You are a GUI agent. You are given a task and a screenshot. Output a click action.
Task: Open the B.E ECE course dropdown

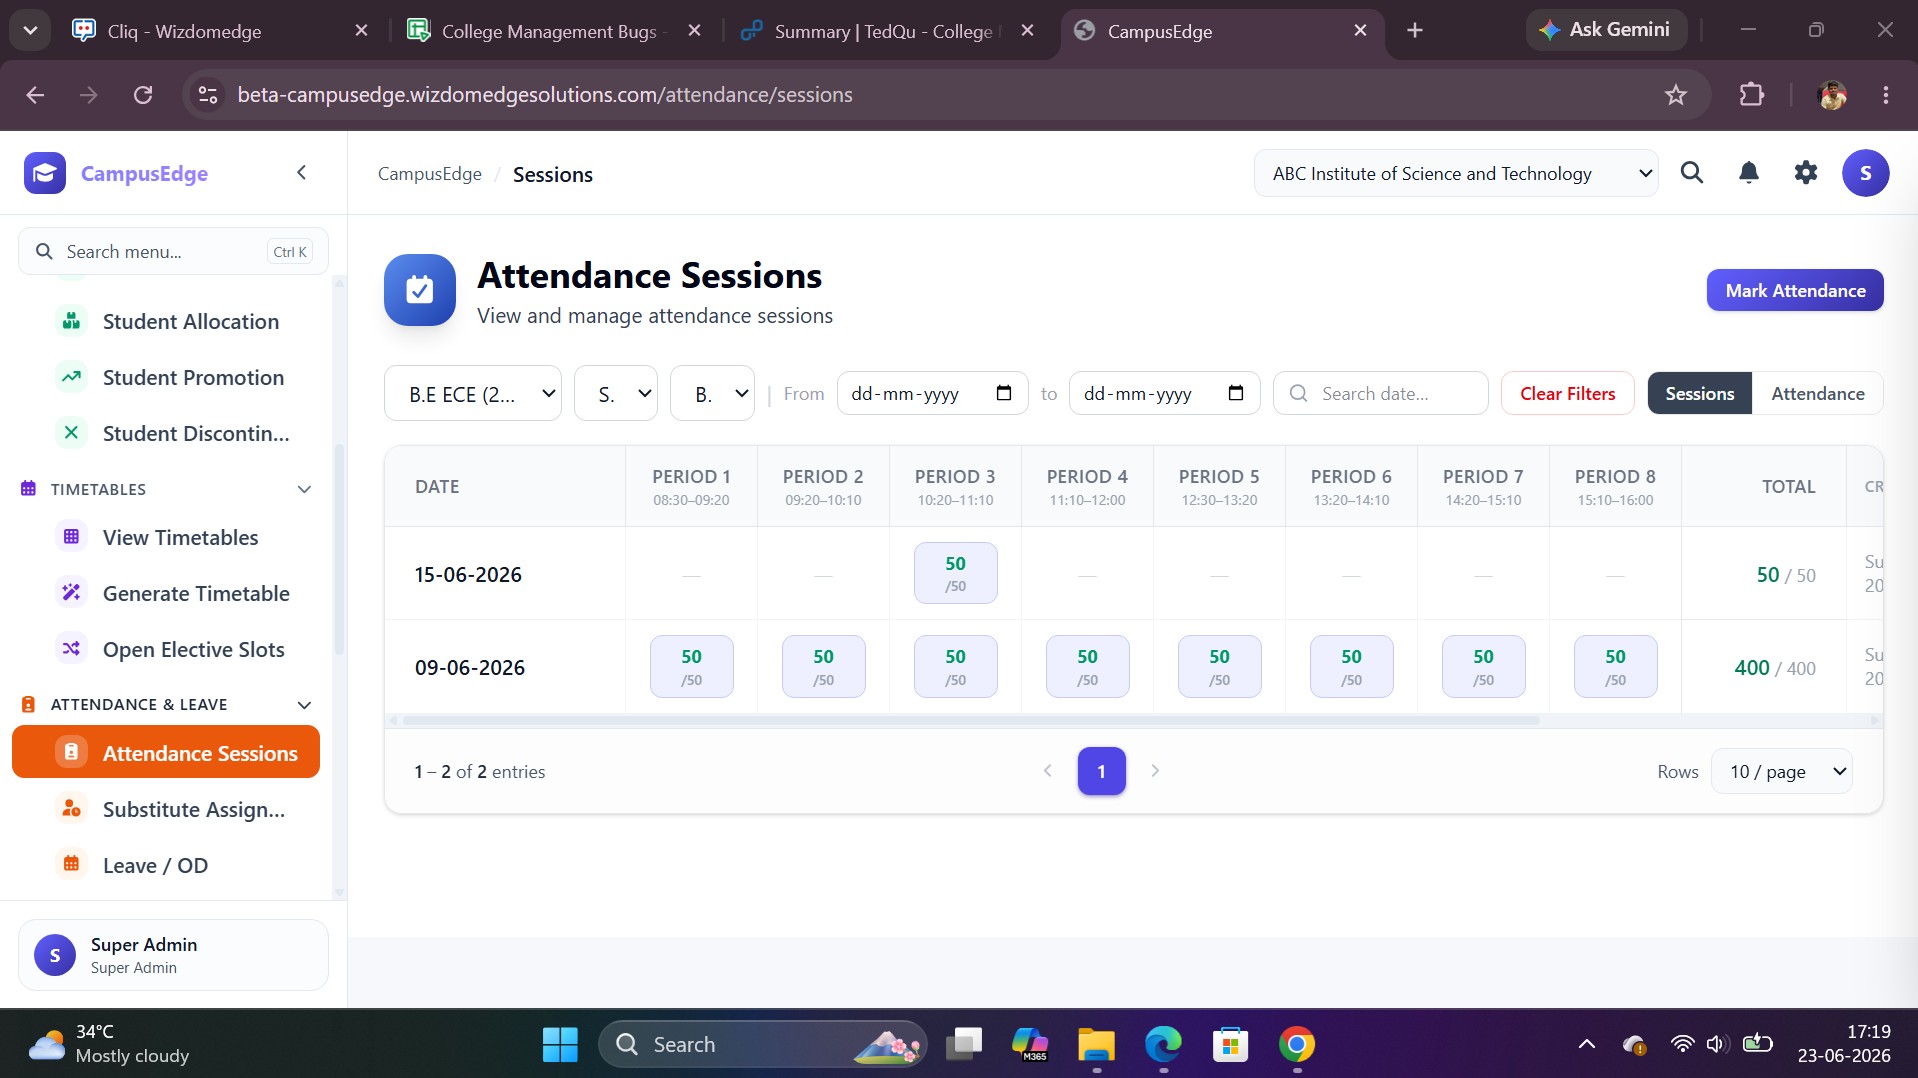(x=473, y=393)
